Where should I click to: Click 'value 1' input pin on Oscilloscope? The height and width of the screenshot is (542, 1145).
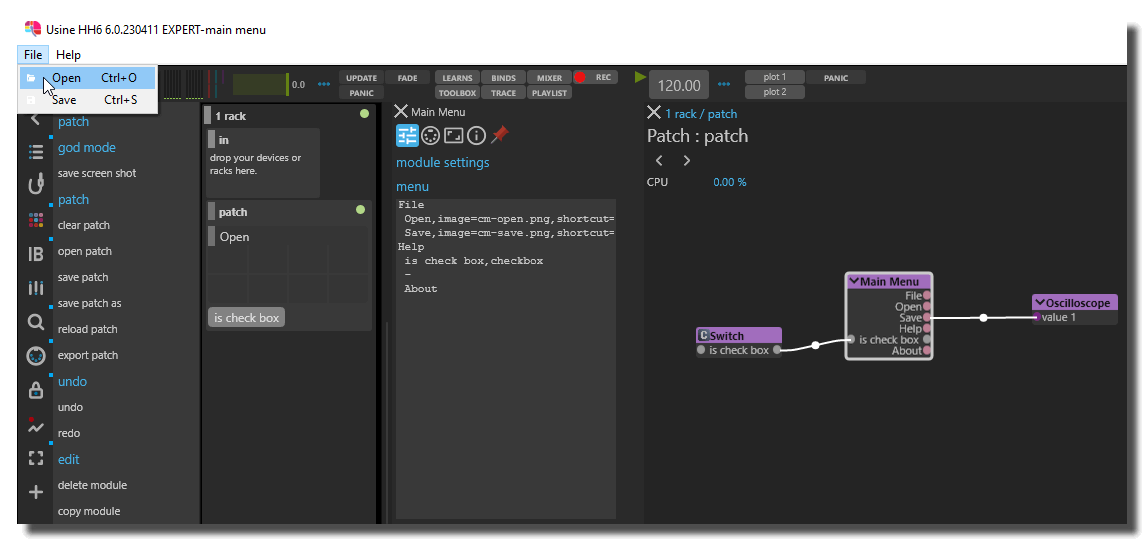click(1037, 317)
